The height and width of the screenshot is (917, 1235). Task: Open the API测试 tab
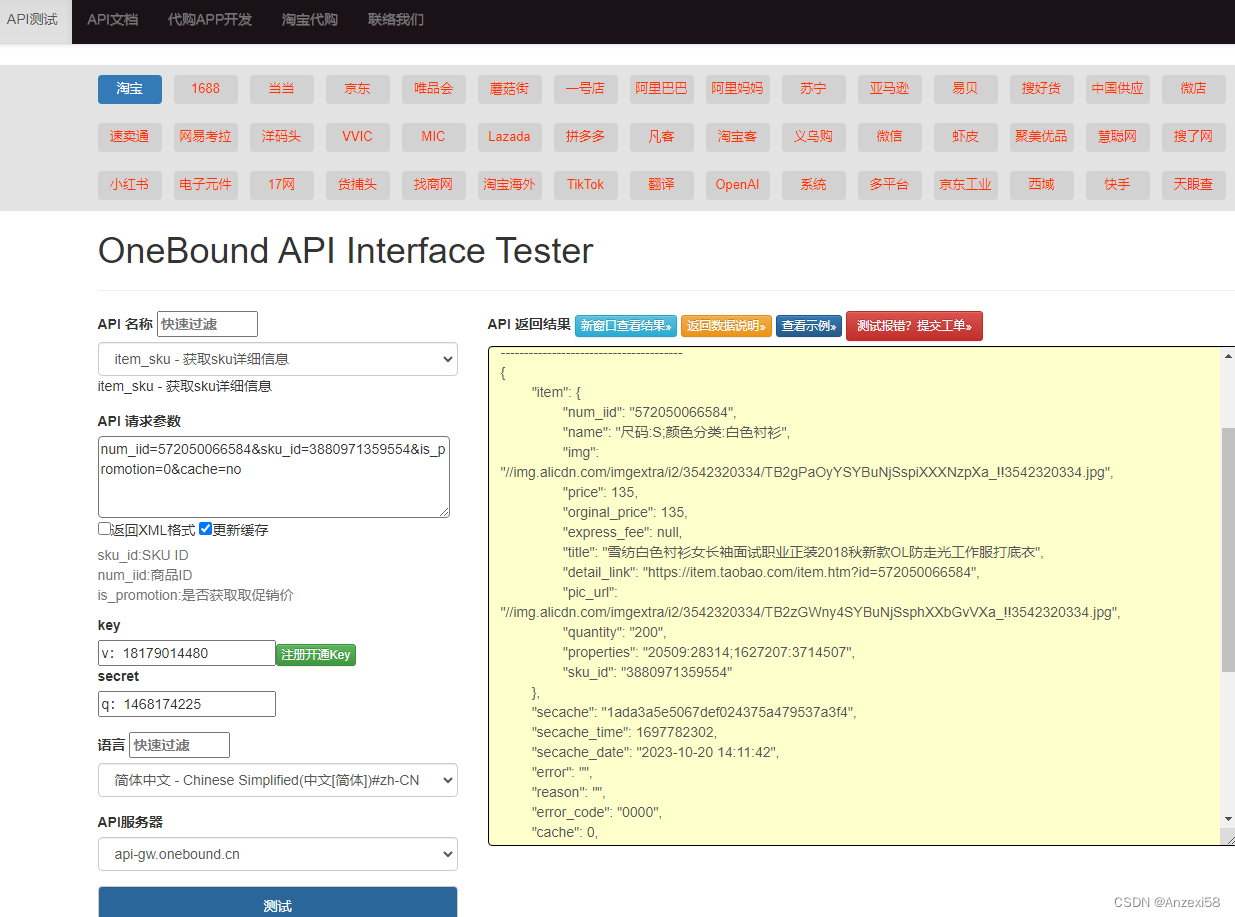coord(35,20)
